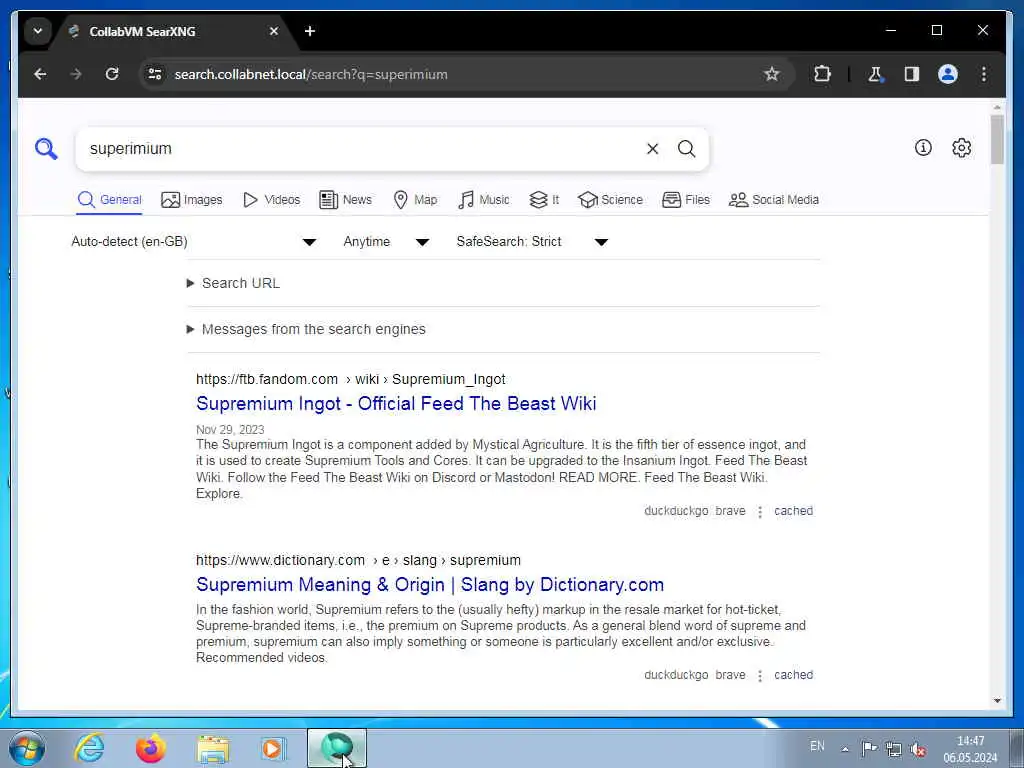1024x768 pixels.
Task: Open Windows Media Player from taskbar
Action: click(273, 748)
